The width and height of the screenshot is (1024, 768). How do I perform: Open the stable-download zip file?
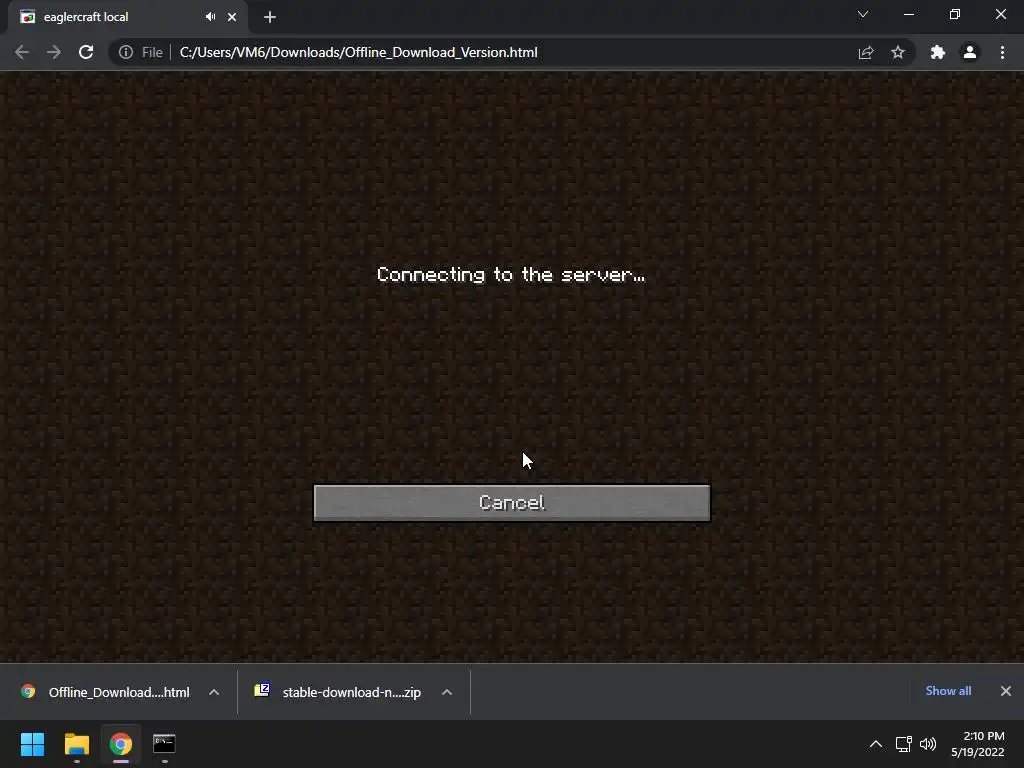point(340,692)
